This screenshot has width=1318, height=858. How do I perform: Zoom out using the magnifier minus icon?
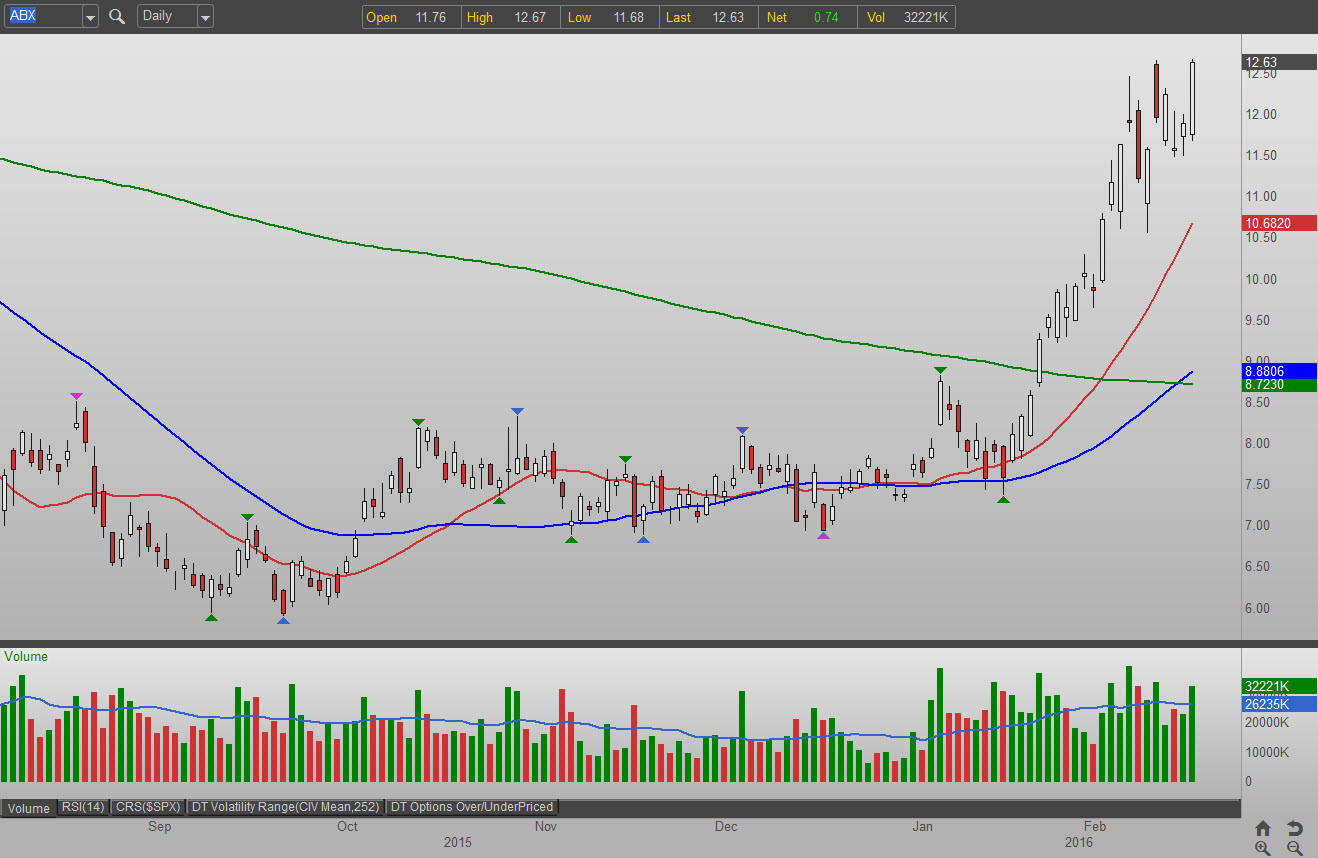coord(1294,848)
